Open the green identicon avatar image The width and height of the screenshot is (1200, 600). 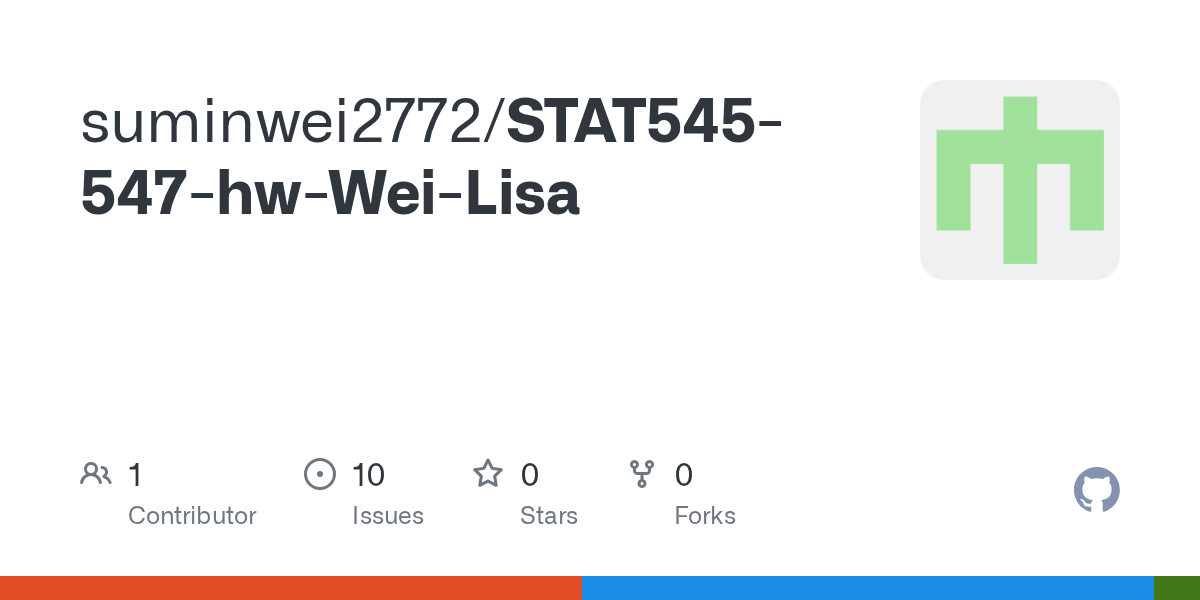1019,180
